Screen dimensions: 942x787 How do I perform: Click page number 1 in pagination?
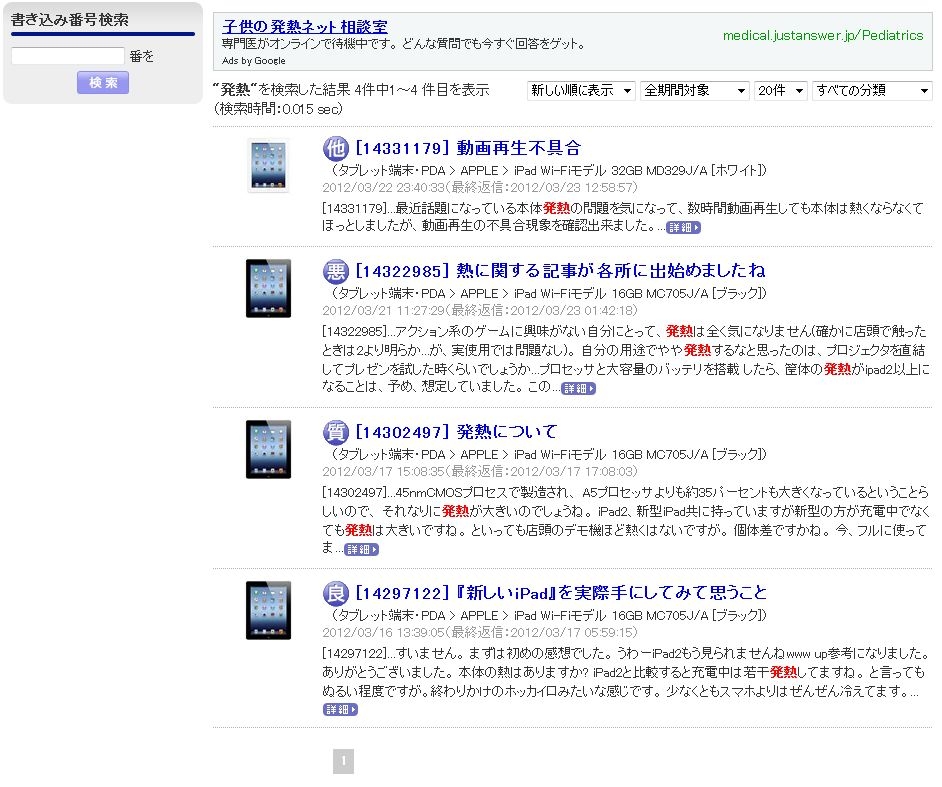click(343, 761)
